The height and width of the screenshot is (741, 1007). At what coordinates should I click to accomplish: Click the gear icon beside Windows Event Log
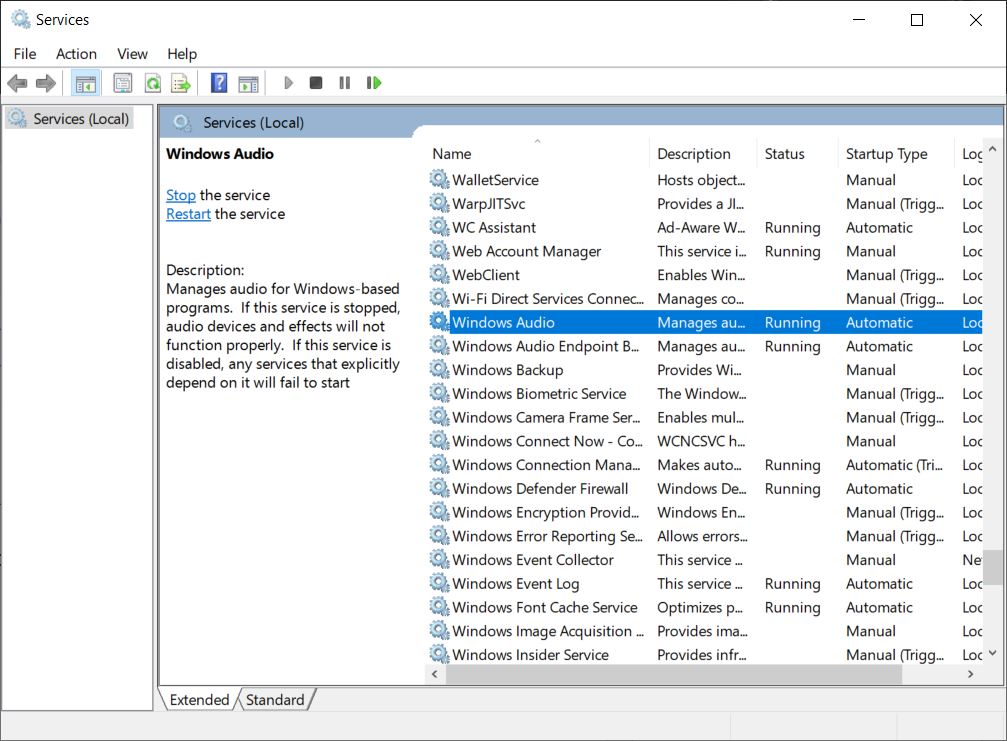(x=439, y=583)
